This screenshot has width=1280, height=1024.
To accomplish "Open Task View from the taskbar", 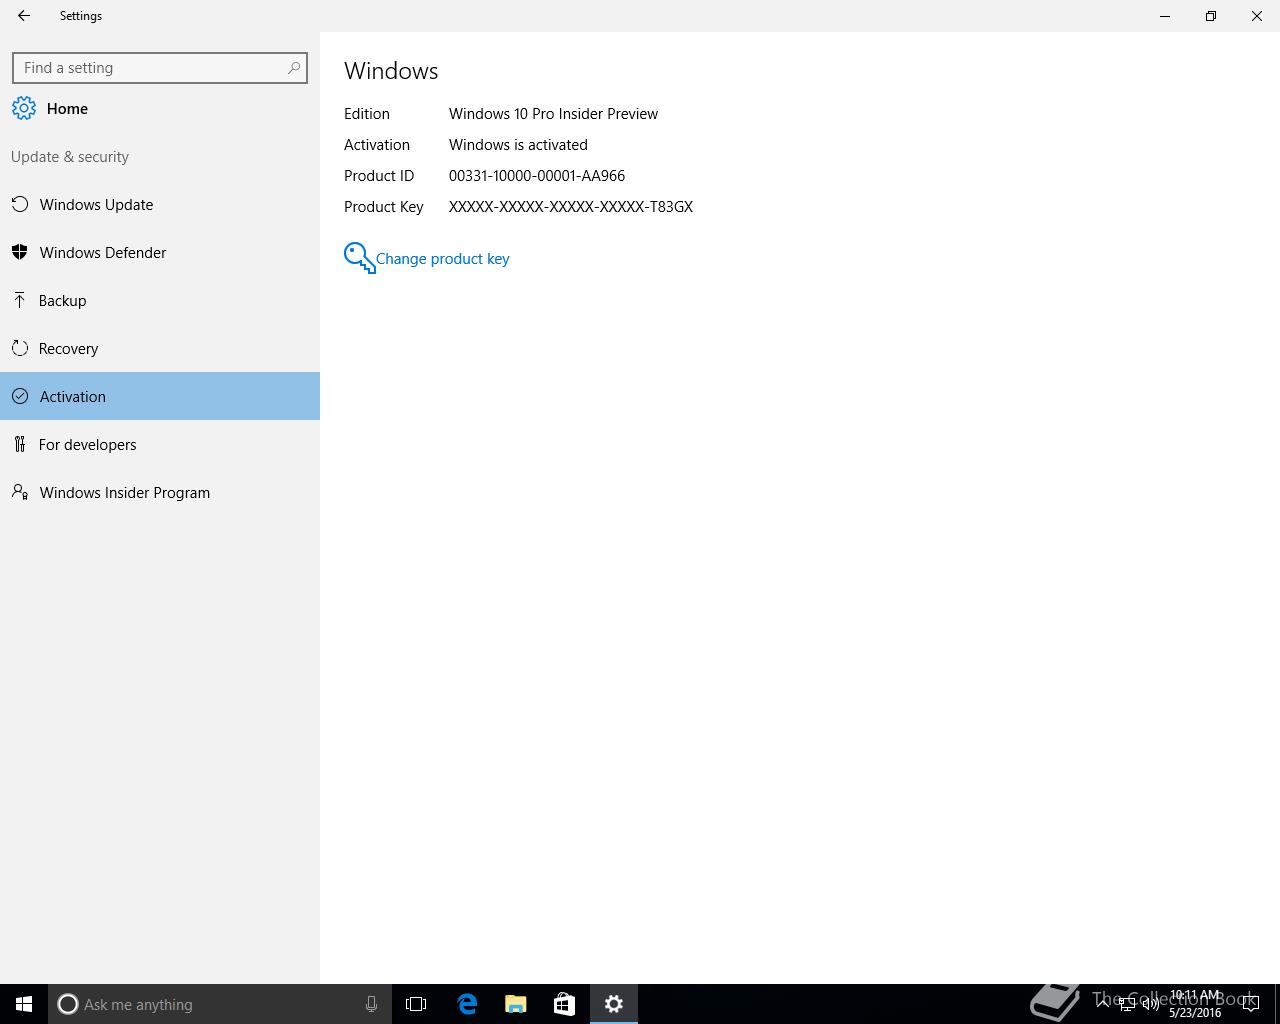I will click(416, 1004).
